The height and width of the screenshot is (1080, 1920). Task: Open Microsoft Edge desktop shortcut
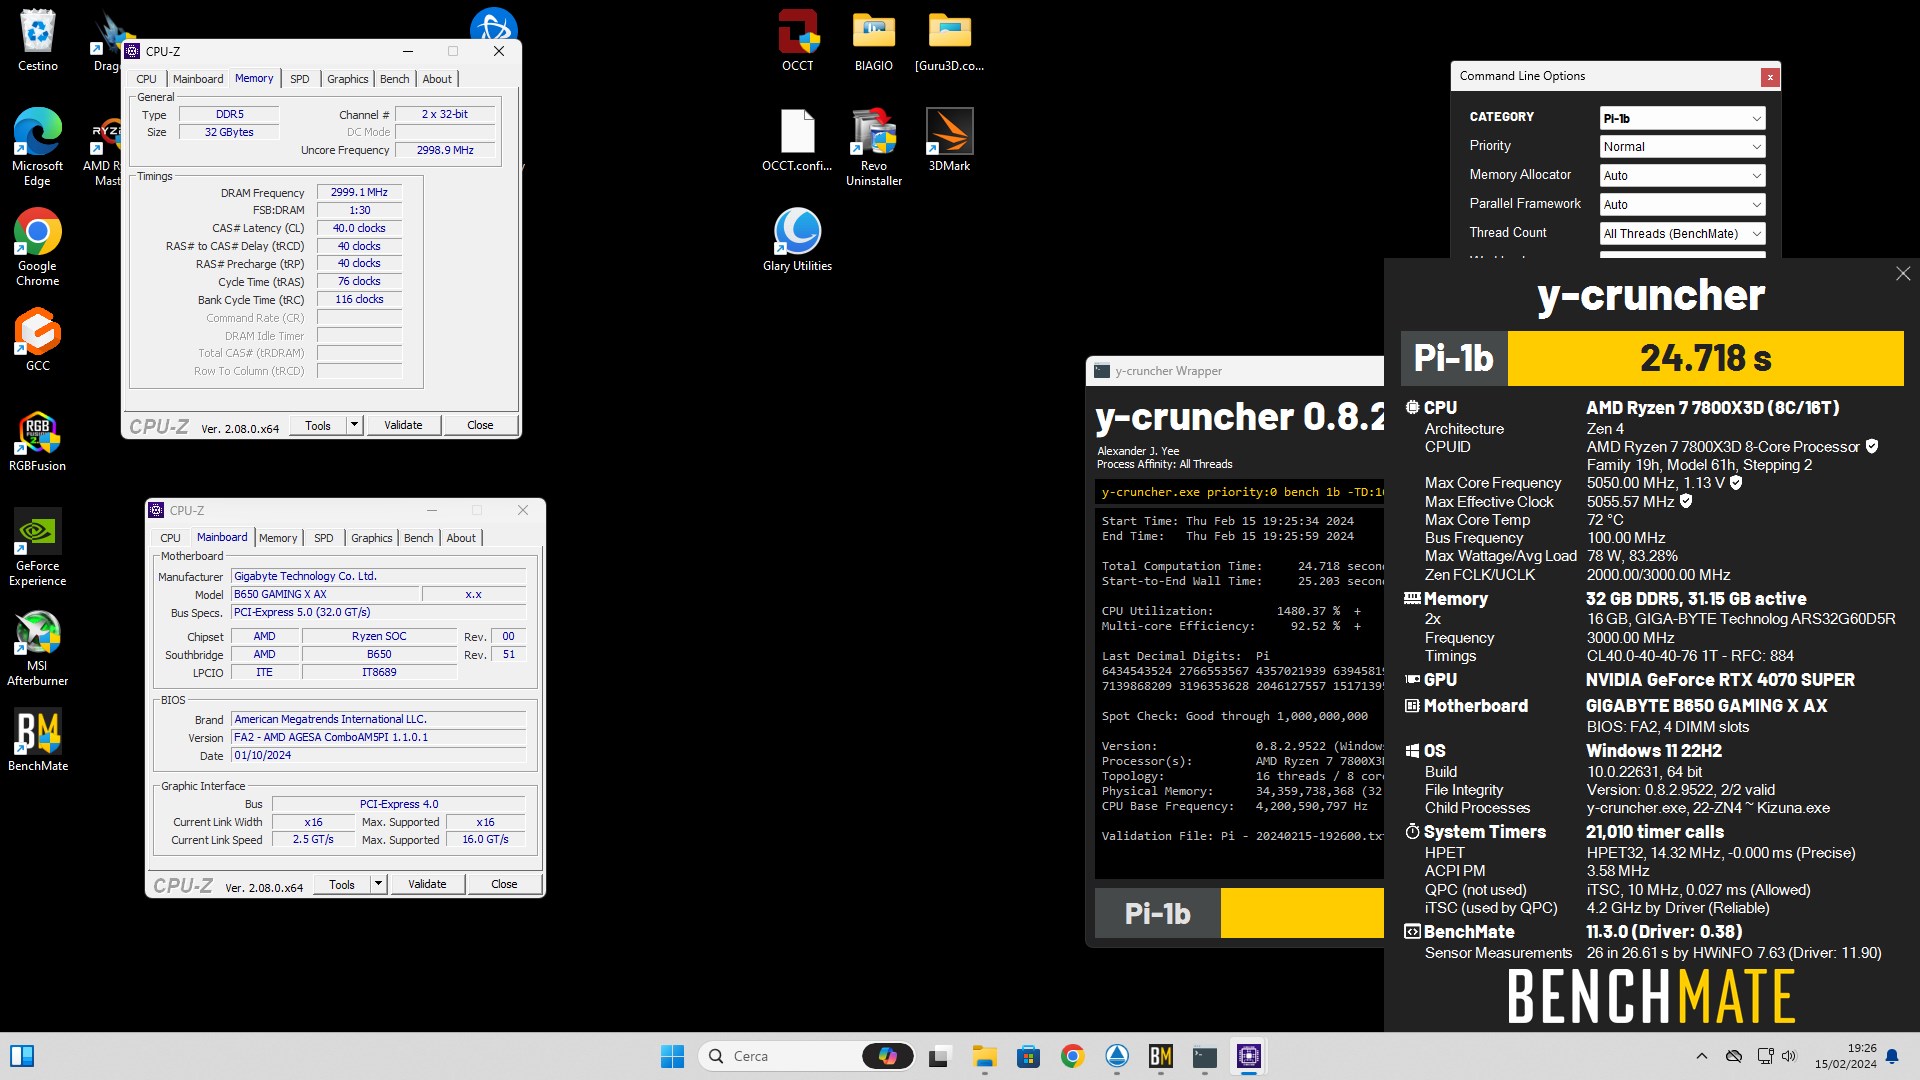37,146
